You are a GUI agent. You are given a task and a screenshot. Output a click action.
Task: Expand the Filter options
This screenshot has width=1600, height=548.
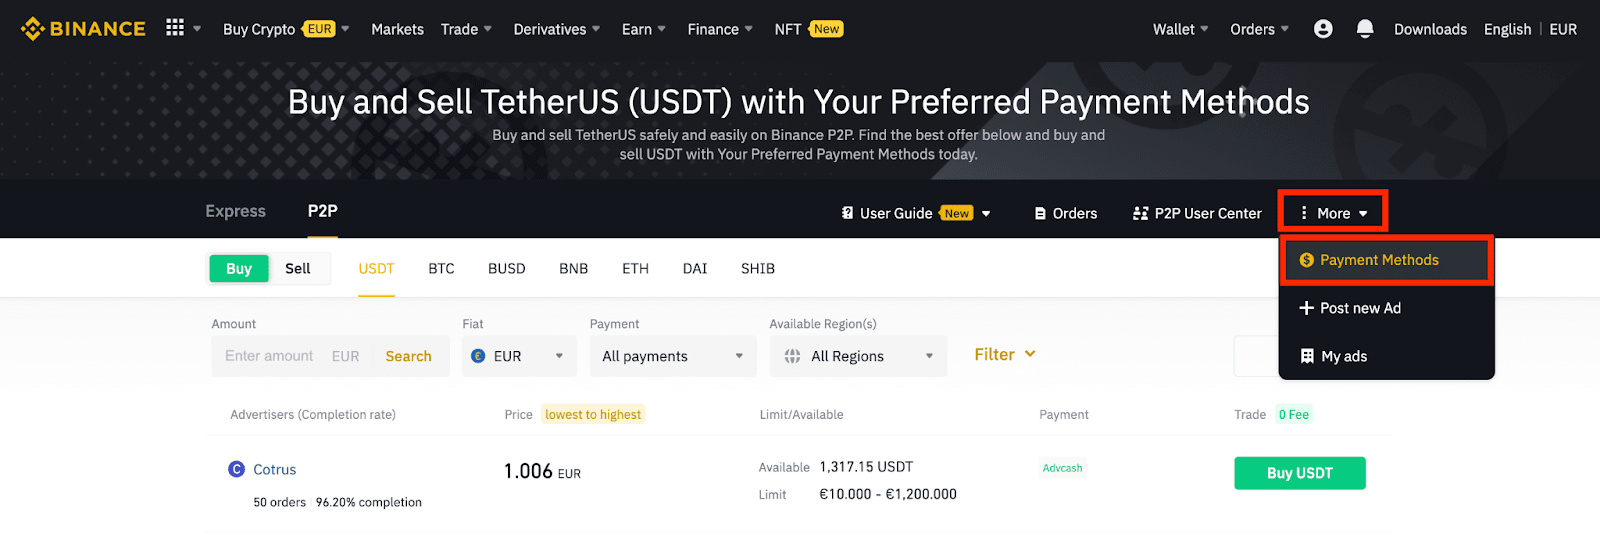point(1004,354)
